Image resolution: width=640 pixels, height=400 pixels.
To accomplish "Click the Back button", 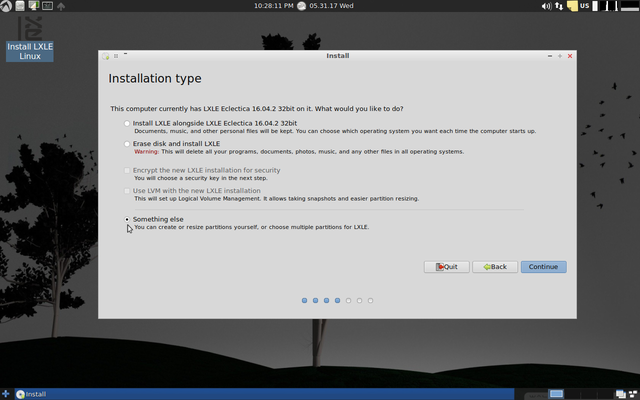I will pos(495,267).
